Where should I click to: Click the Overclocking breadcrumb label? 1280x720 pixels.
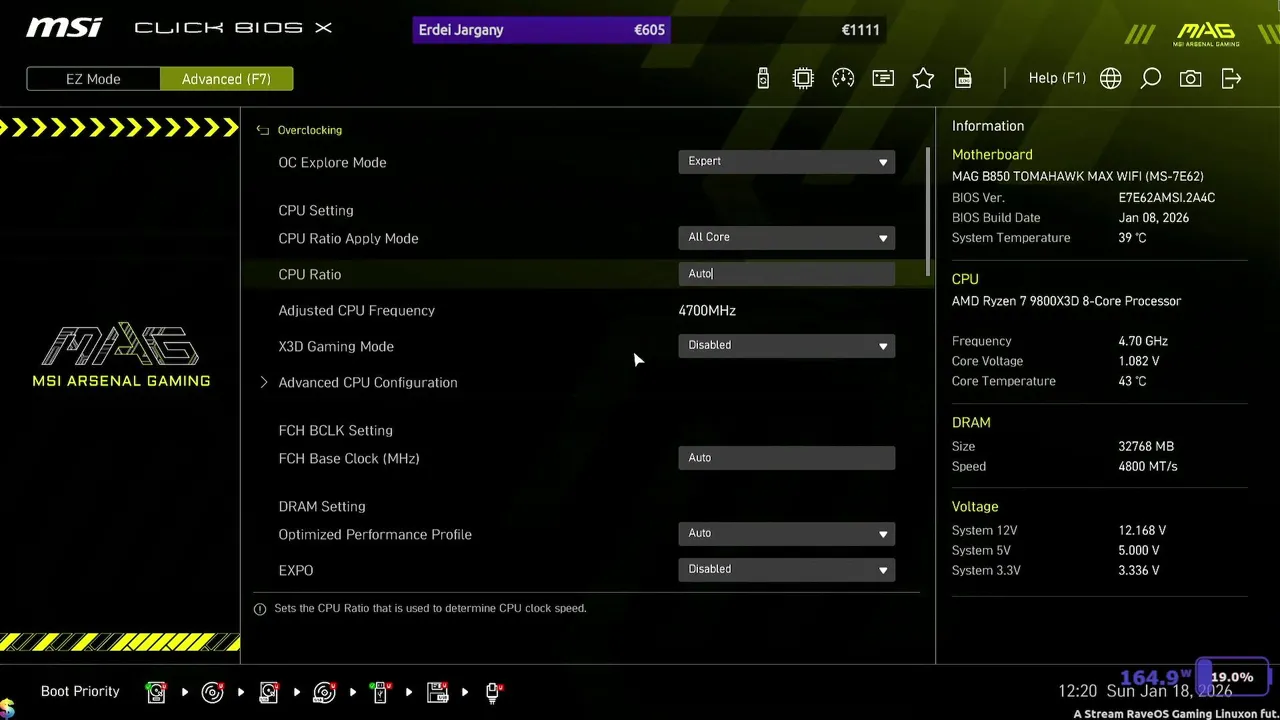point(309,130)
